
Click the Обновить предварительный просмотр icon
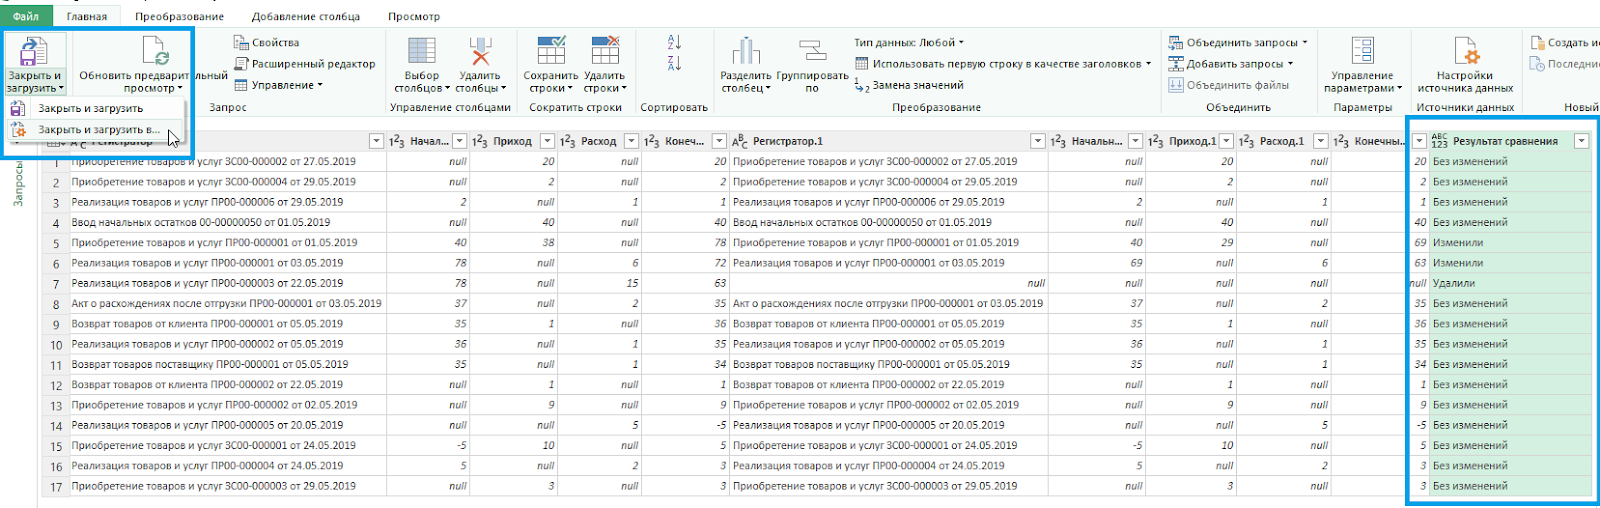coord(155,51)
